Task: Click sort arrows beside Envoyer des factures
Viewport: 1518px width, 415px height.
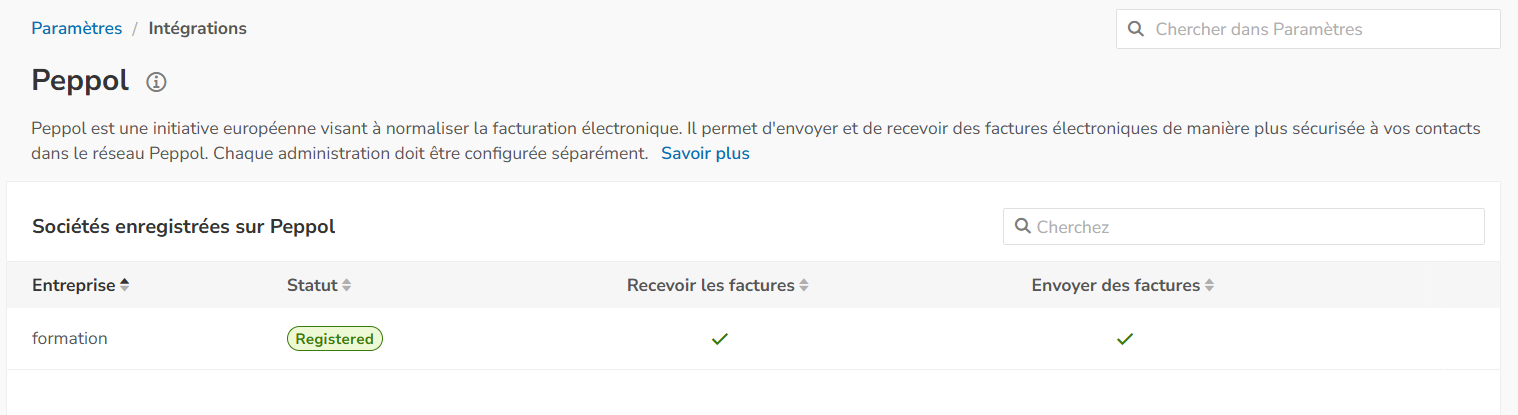Action: click(x=1209, y=285)
